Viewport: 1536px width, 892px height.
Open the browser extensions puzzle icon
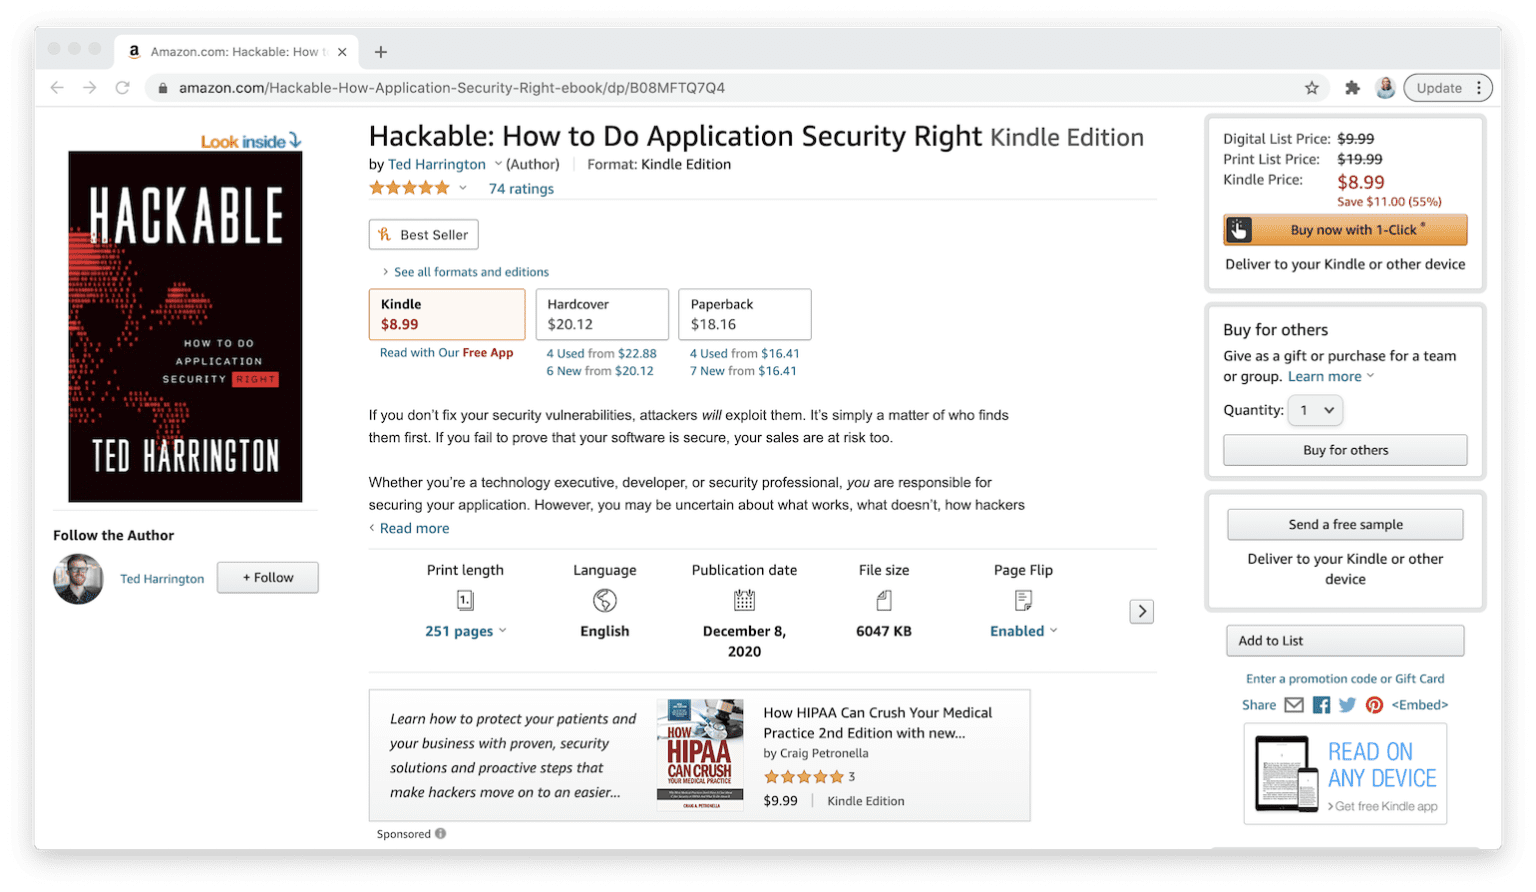tap(1352, 87)
